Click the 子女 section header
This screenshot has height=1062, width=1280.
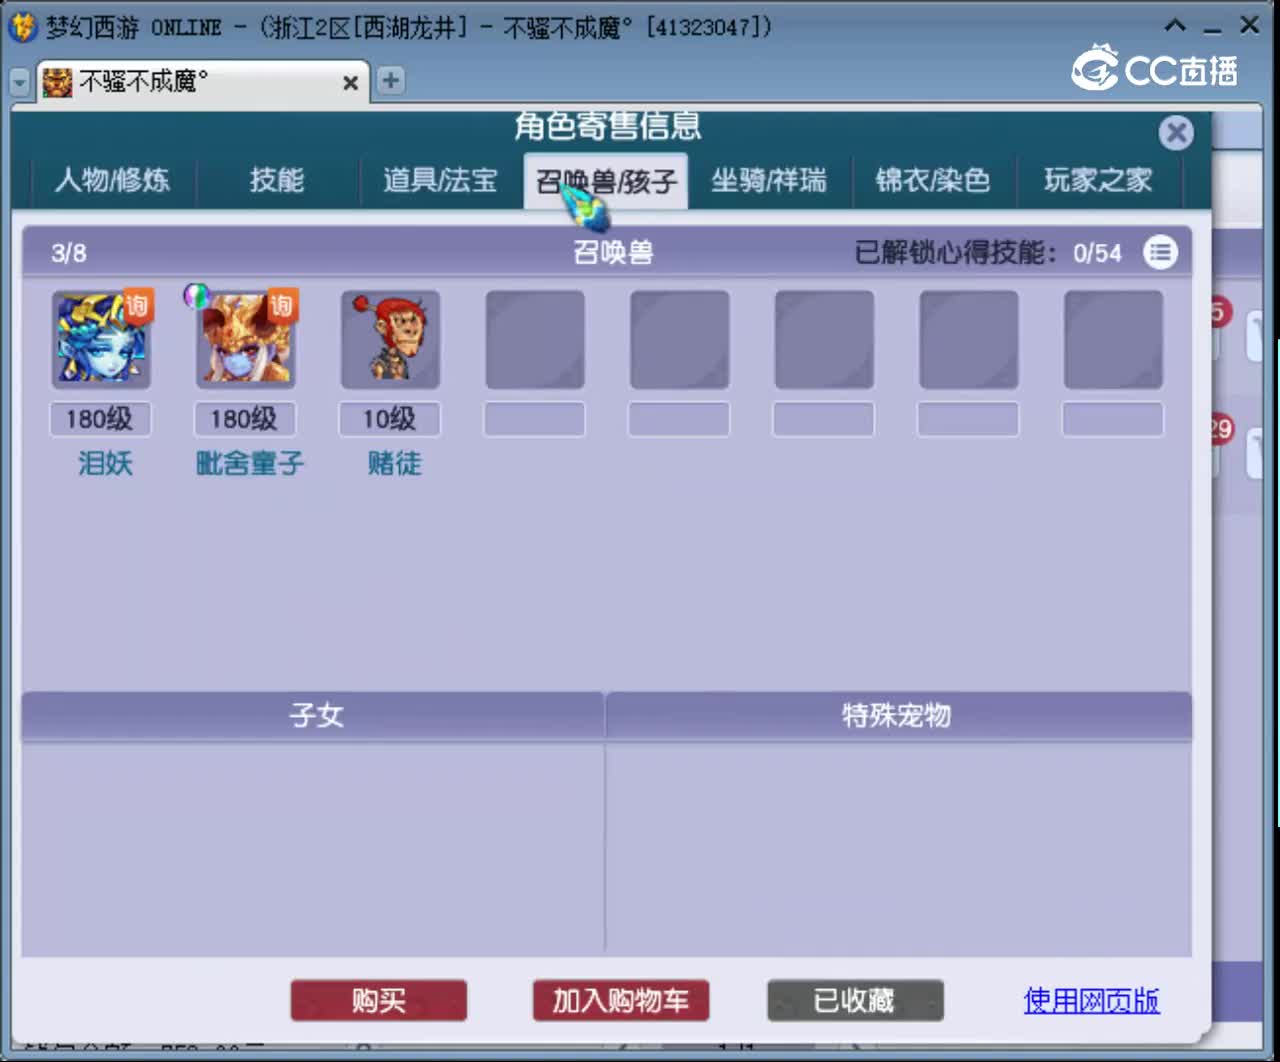313,716
